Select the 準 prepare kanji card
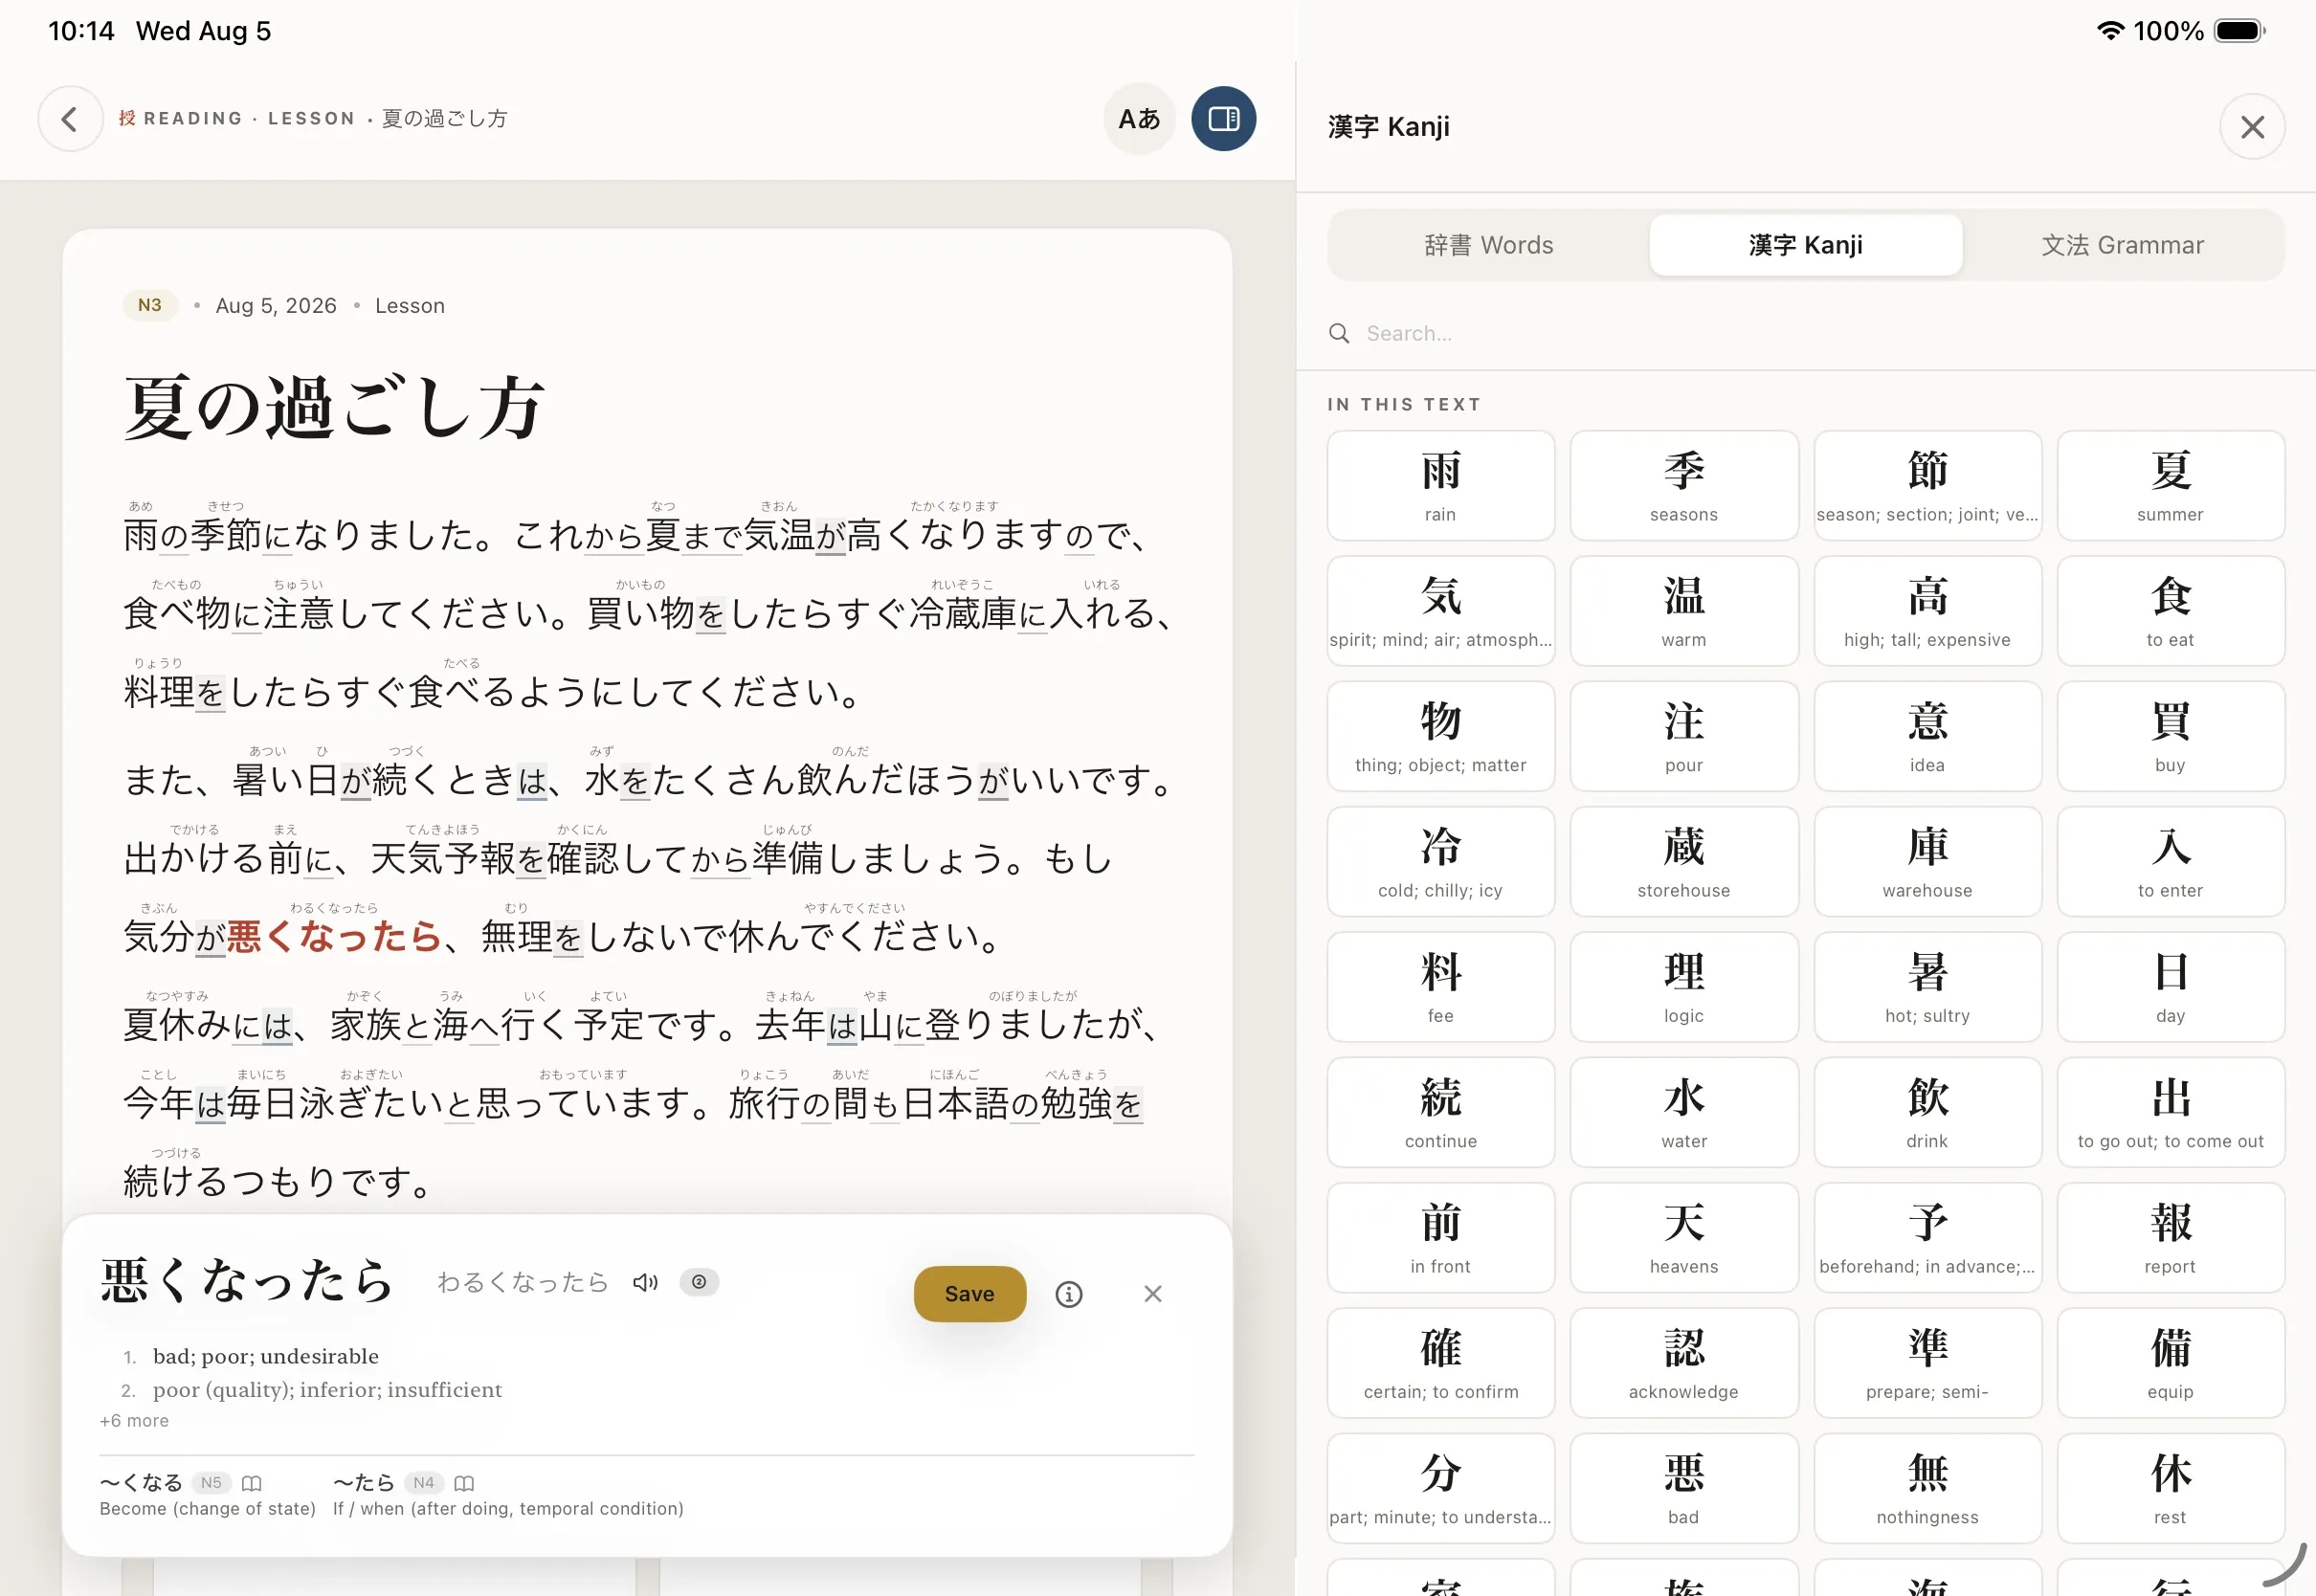 [x=1928, y=1363]
